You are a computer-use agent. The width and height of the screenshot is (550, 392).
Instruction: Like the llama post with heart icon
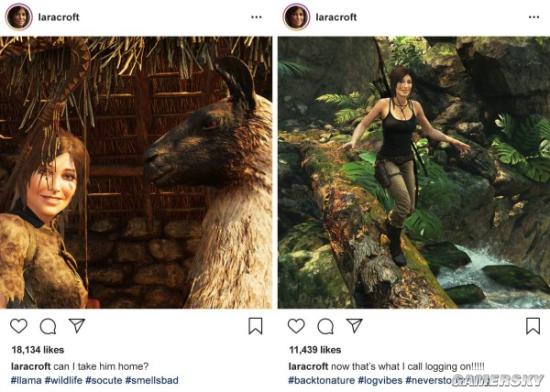coord(19,326)
